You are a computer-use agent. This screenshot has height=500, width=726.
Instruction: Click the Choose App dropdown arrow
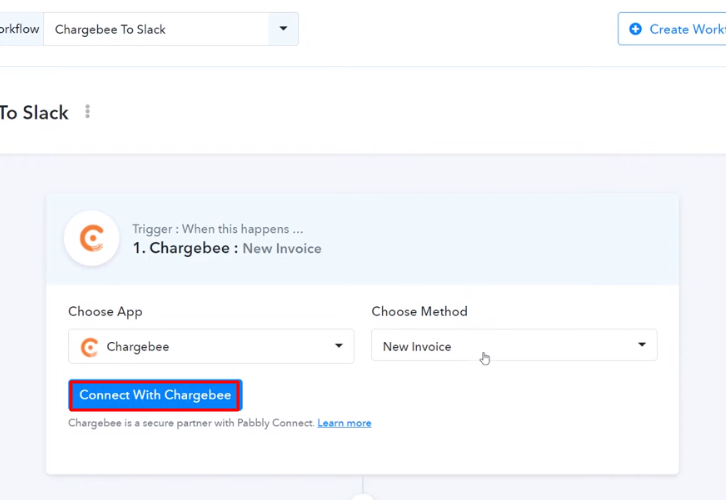click(339, 346)
